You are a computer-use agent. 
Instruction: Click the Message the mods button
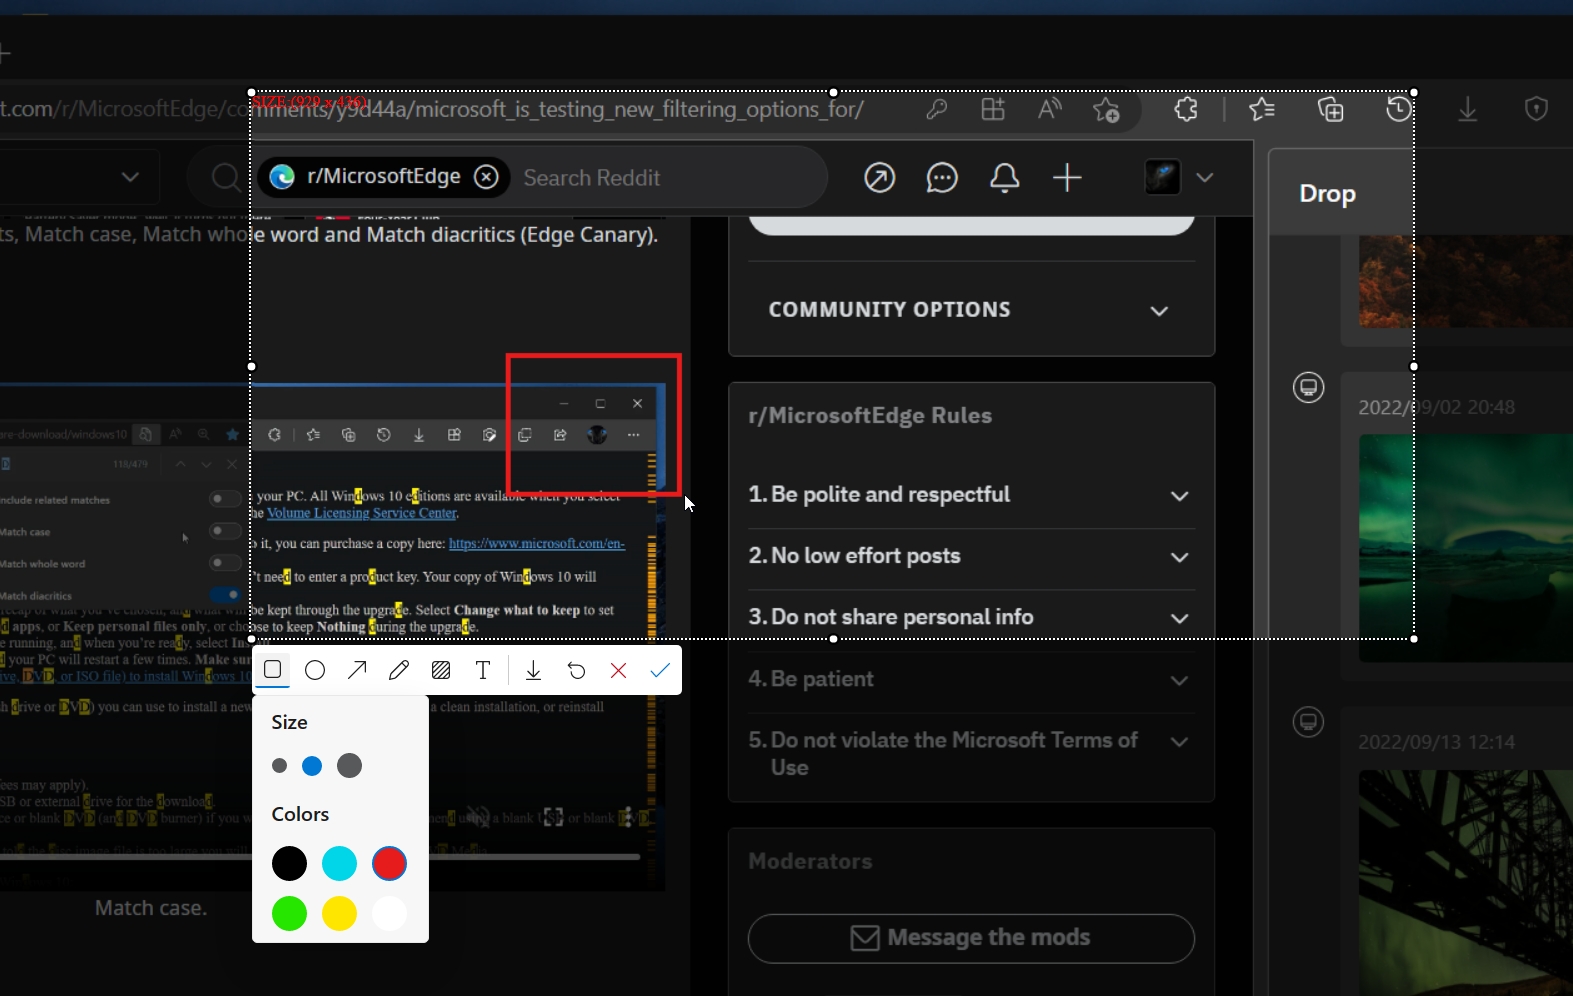click(x=971, y=938)
